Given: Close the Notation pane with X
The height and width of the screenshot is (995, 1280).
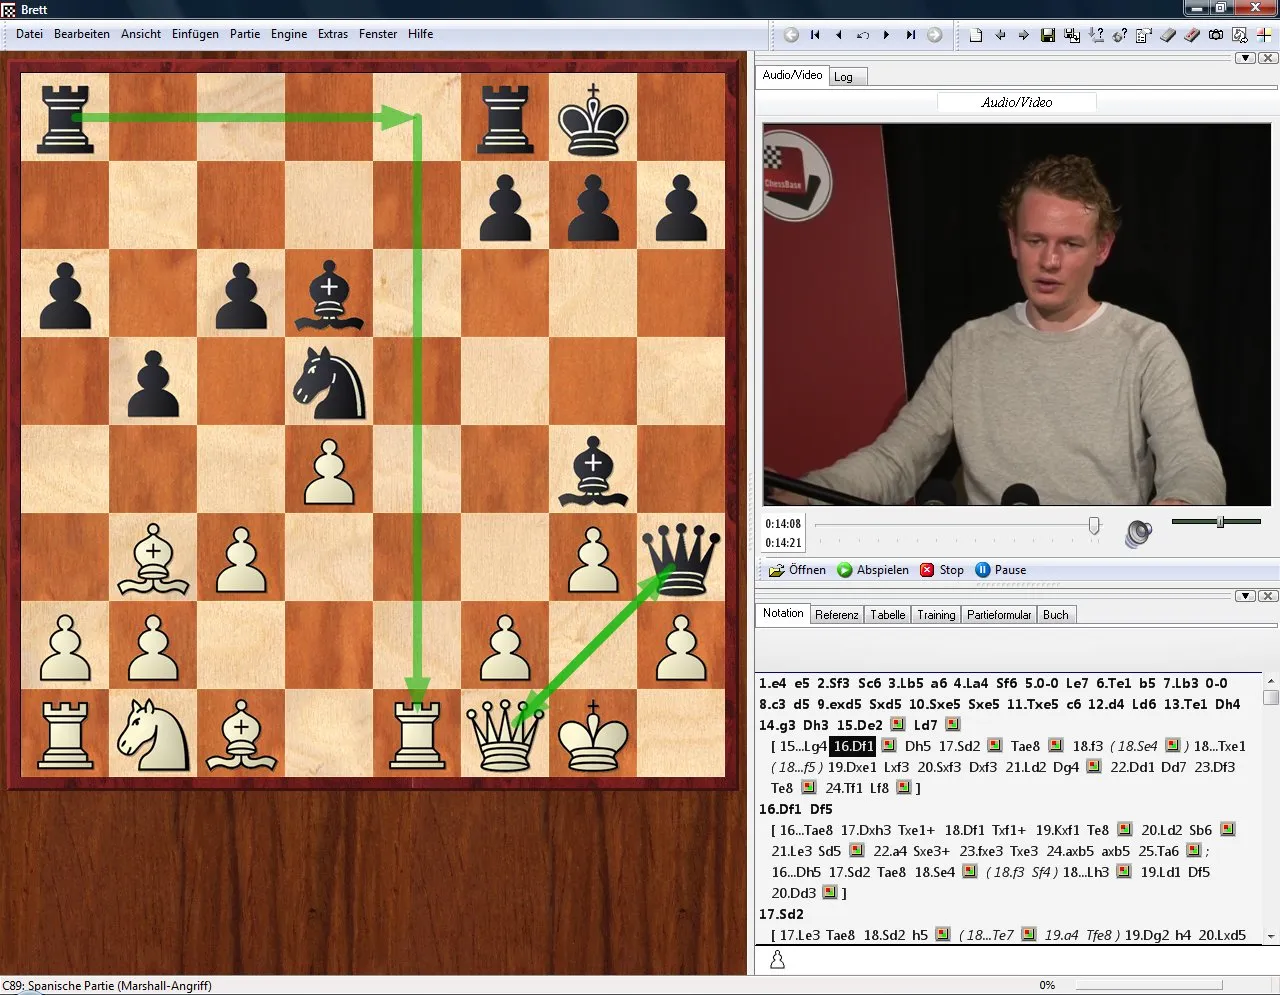Looking at the screenshot, I should click(x=1267, y=596).
